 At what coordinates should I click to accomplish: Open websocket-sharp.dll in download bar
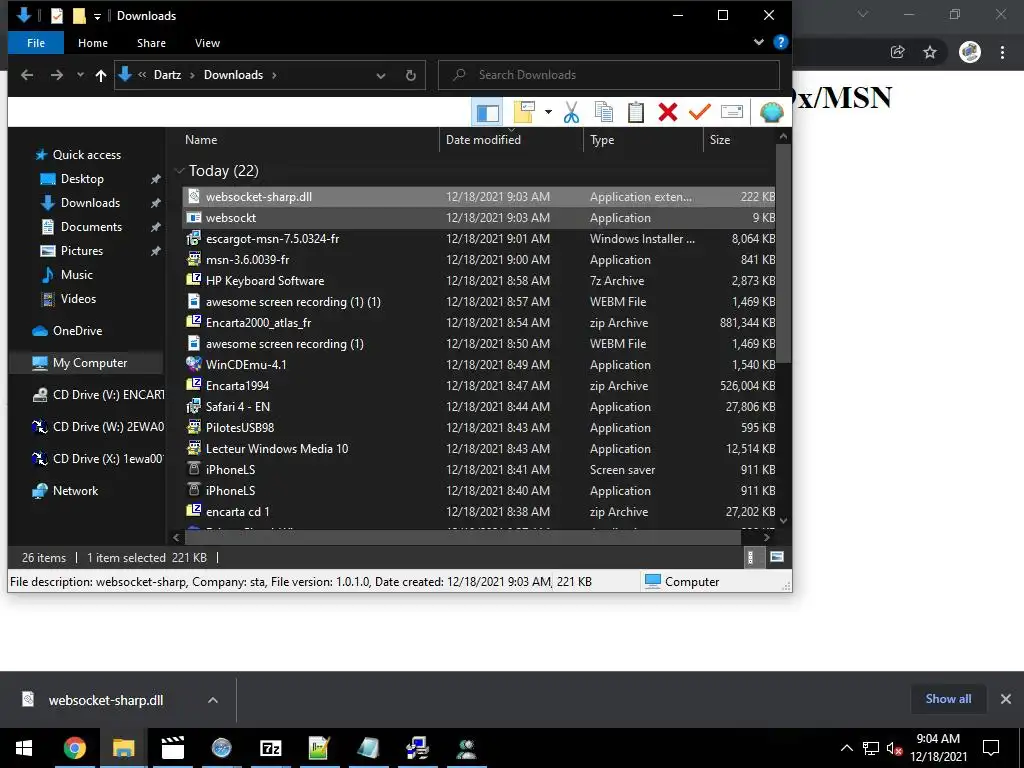[x=106, y=700]
